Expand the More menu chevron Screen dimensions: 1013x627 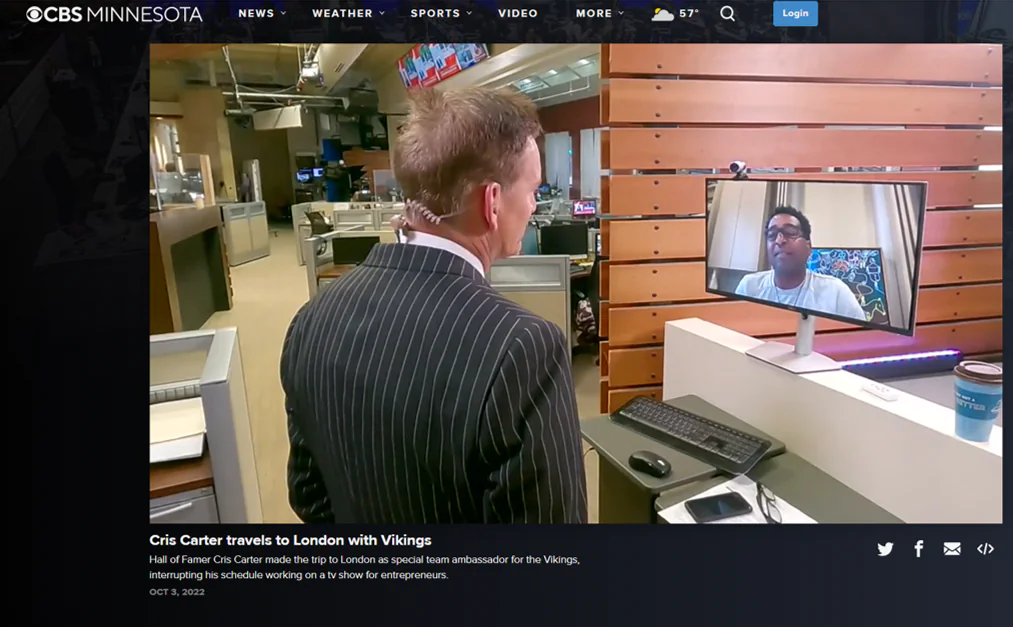point(621,14)
